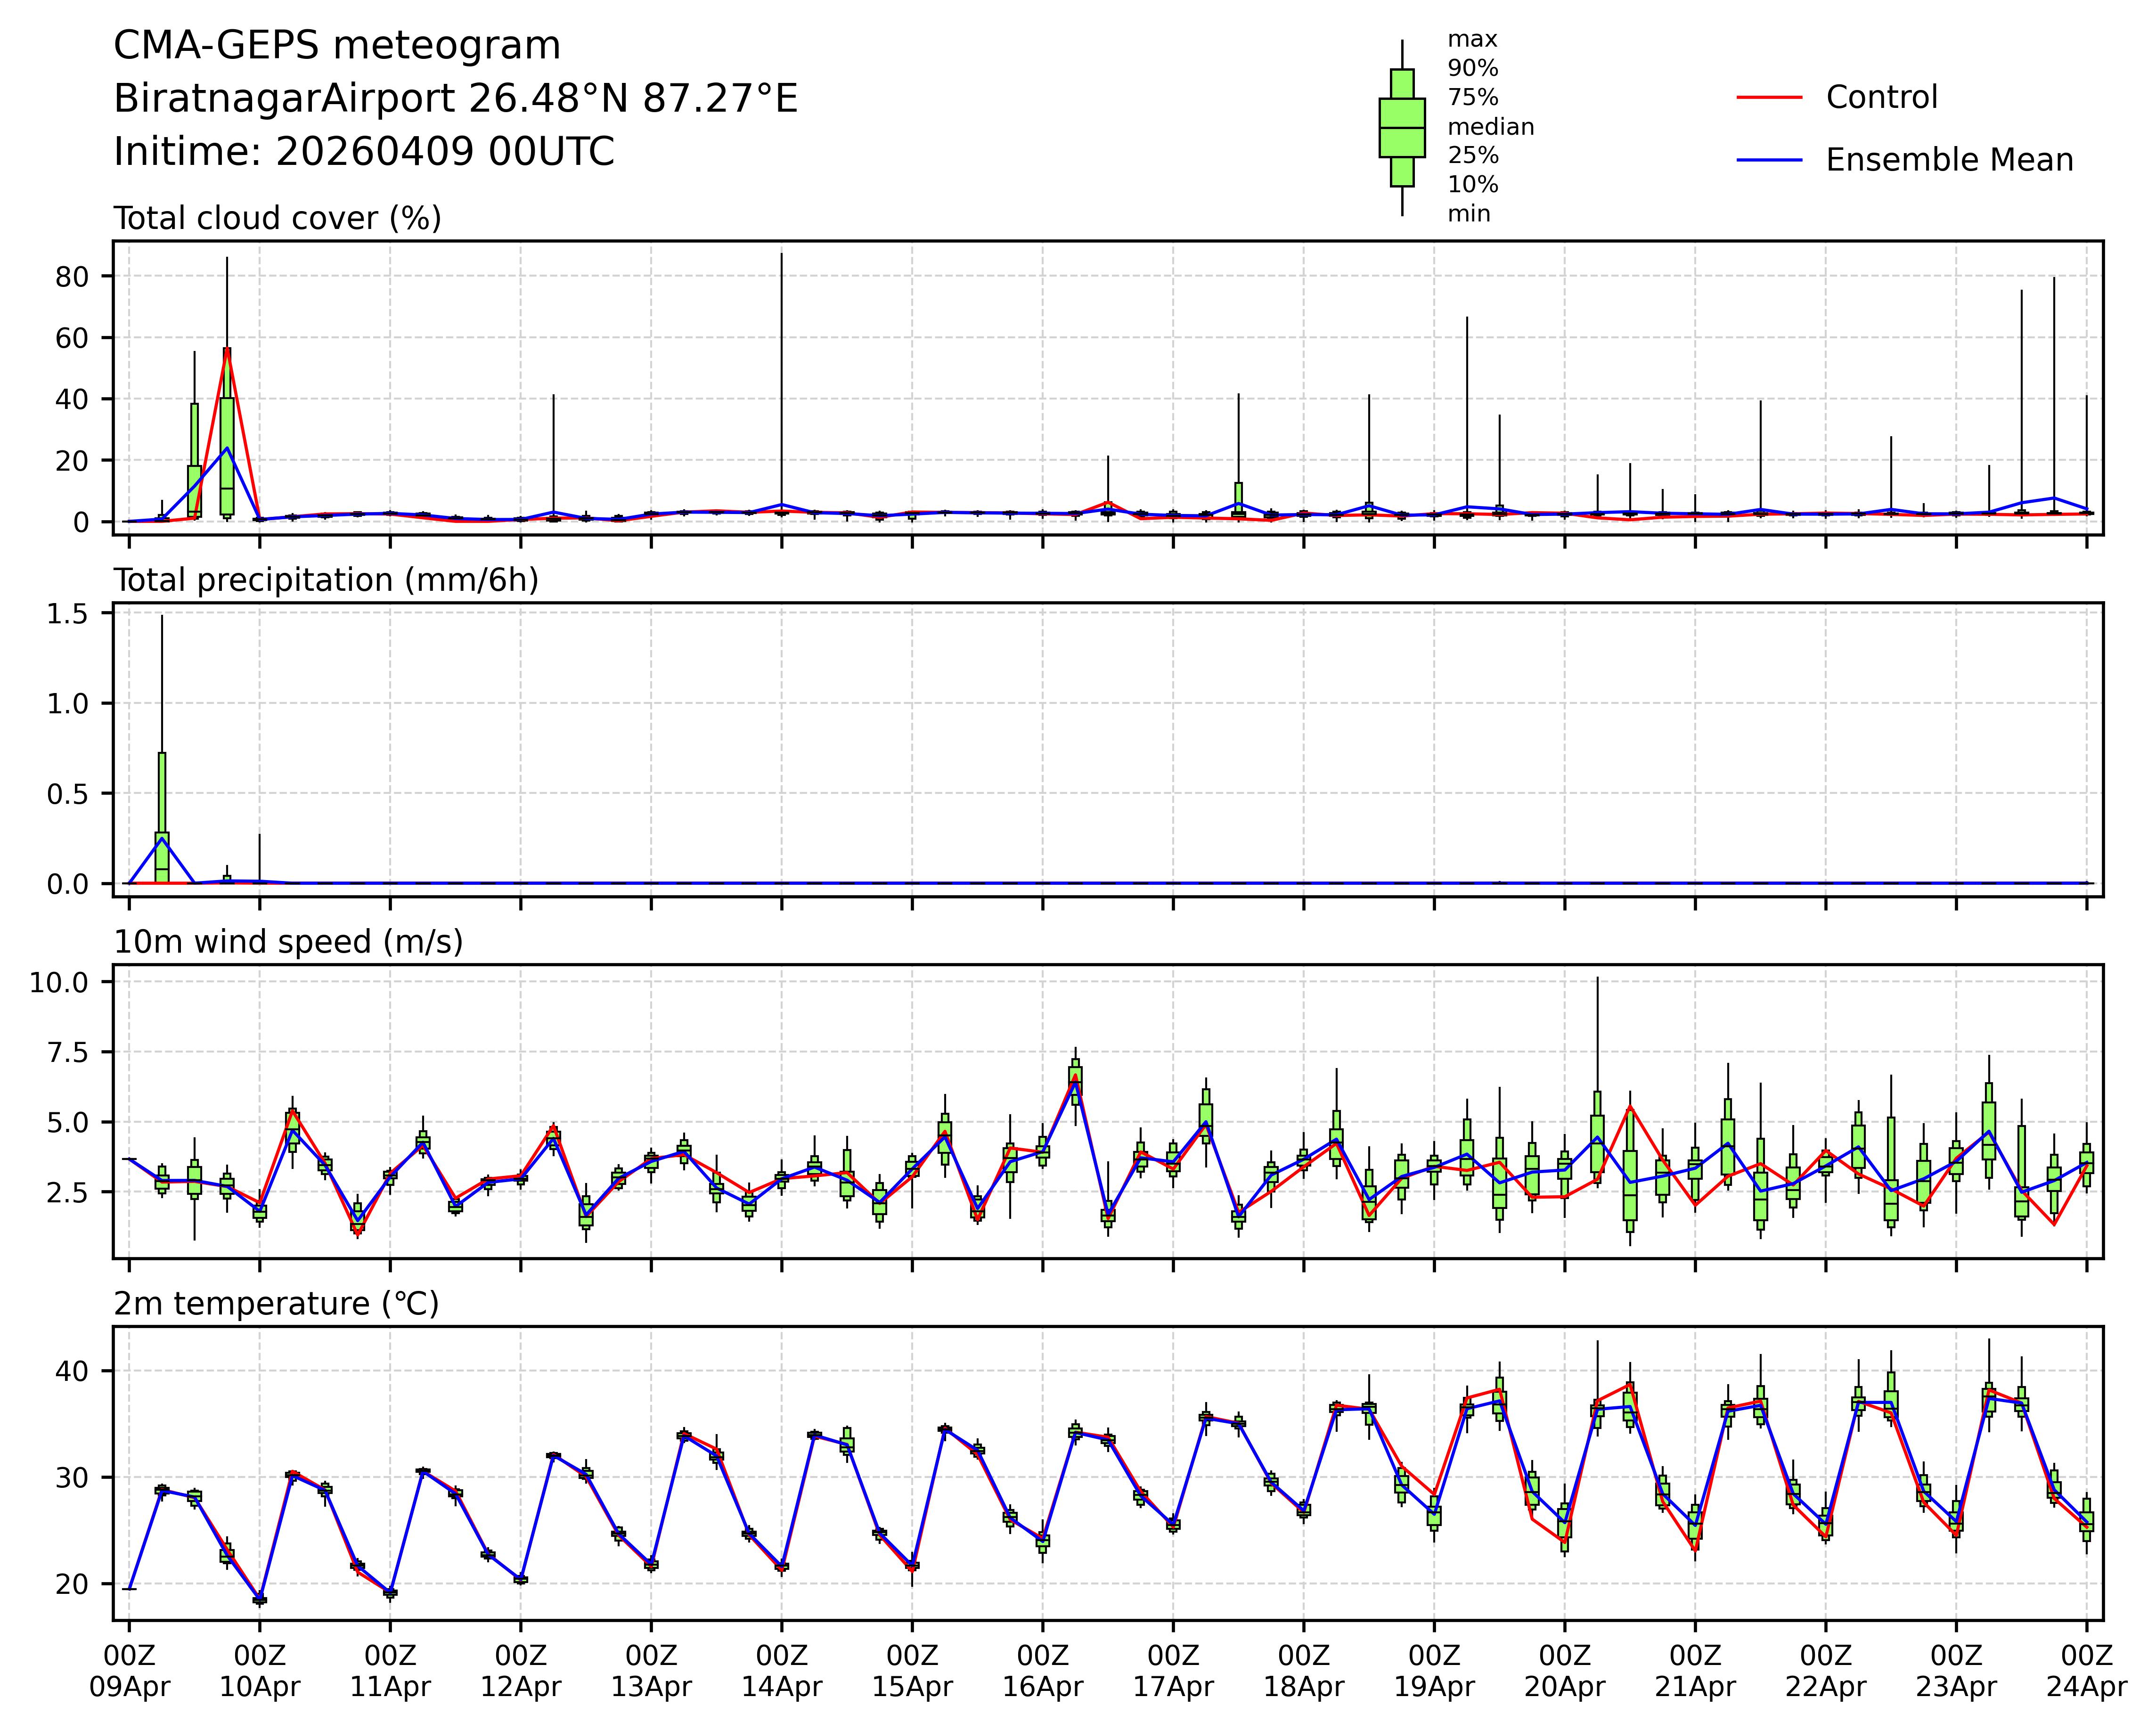The image size is (2156, 1730).
Task: Click the 40 tick on temperature axis
Action: pyautogui.click(x=72, y=1370)
